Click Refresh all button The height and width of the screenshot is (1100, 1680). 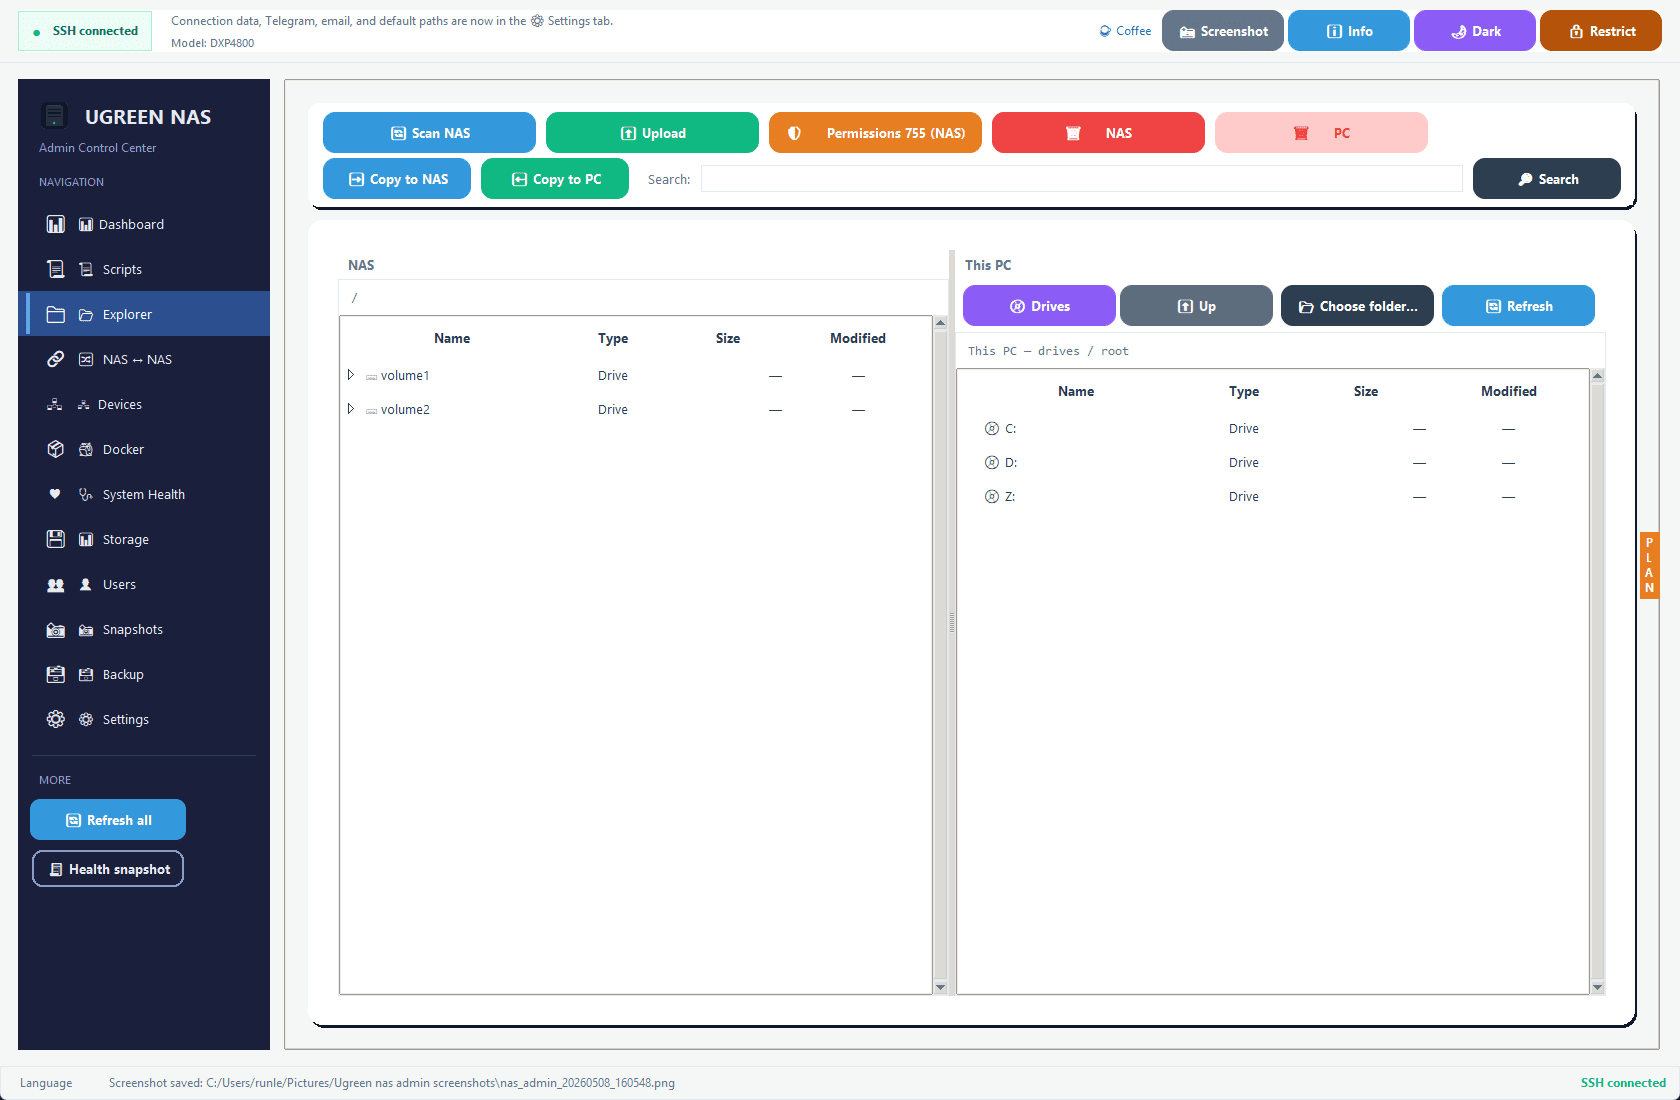point(108,820)
